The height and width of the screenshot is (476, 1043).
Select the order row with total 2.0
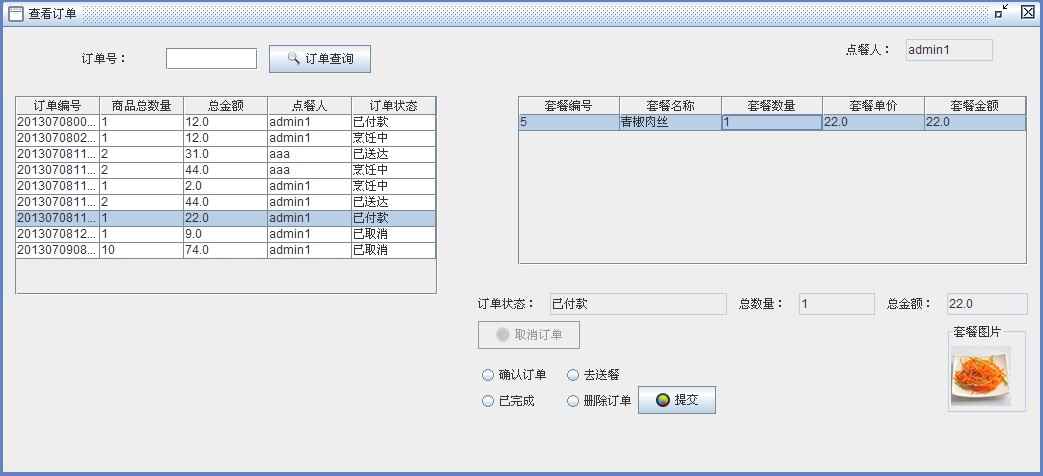click(225, 186)
